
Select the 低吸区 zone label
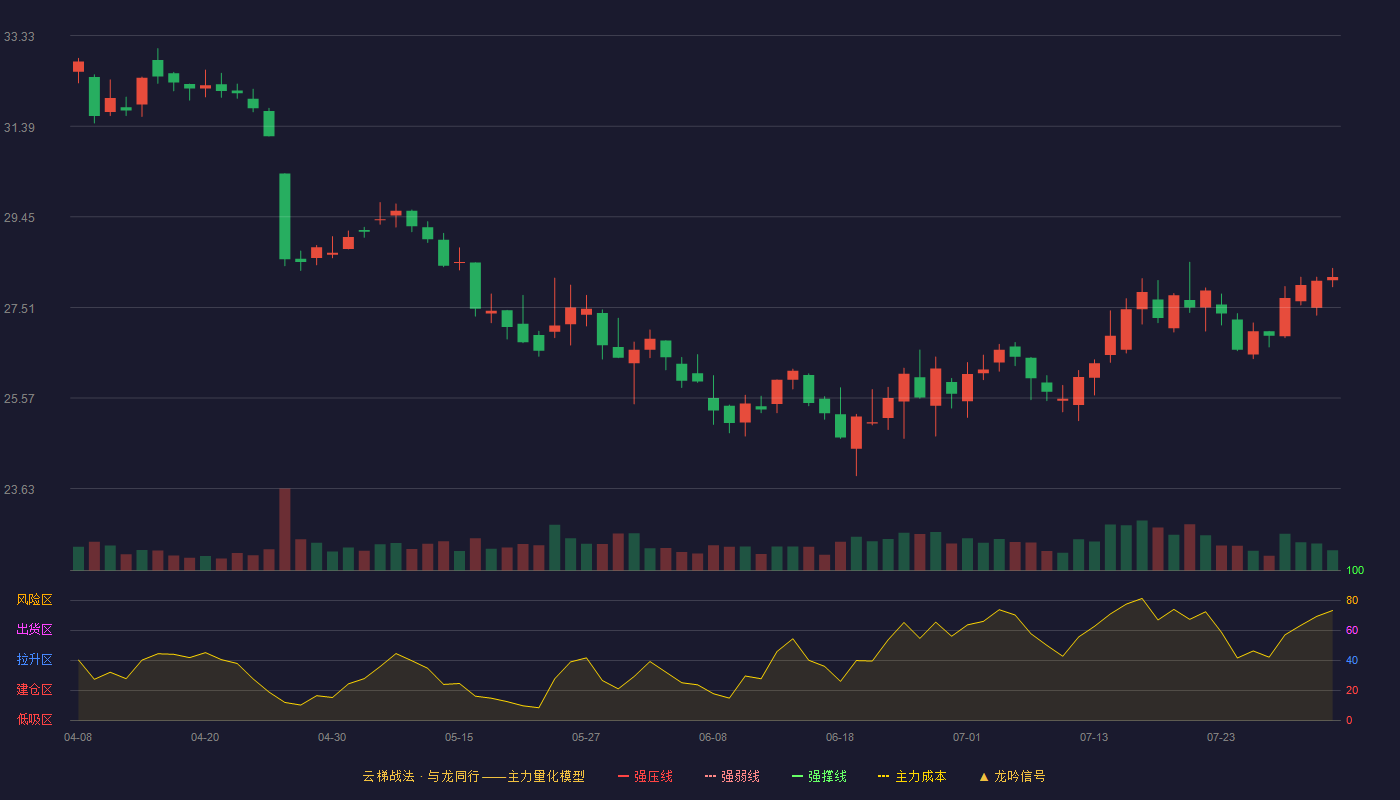(34, 720)
